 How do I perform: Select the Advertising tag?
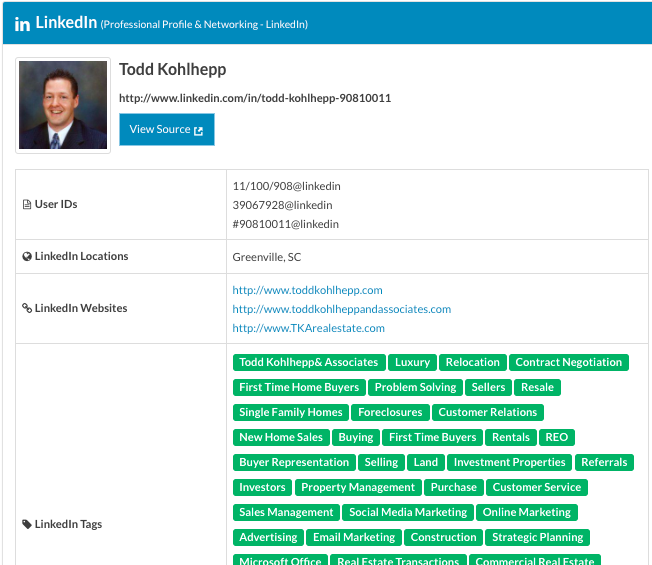[x=268, y=537]
